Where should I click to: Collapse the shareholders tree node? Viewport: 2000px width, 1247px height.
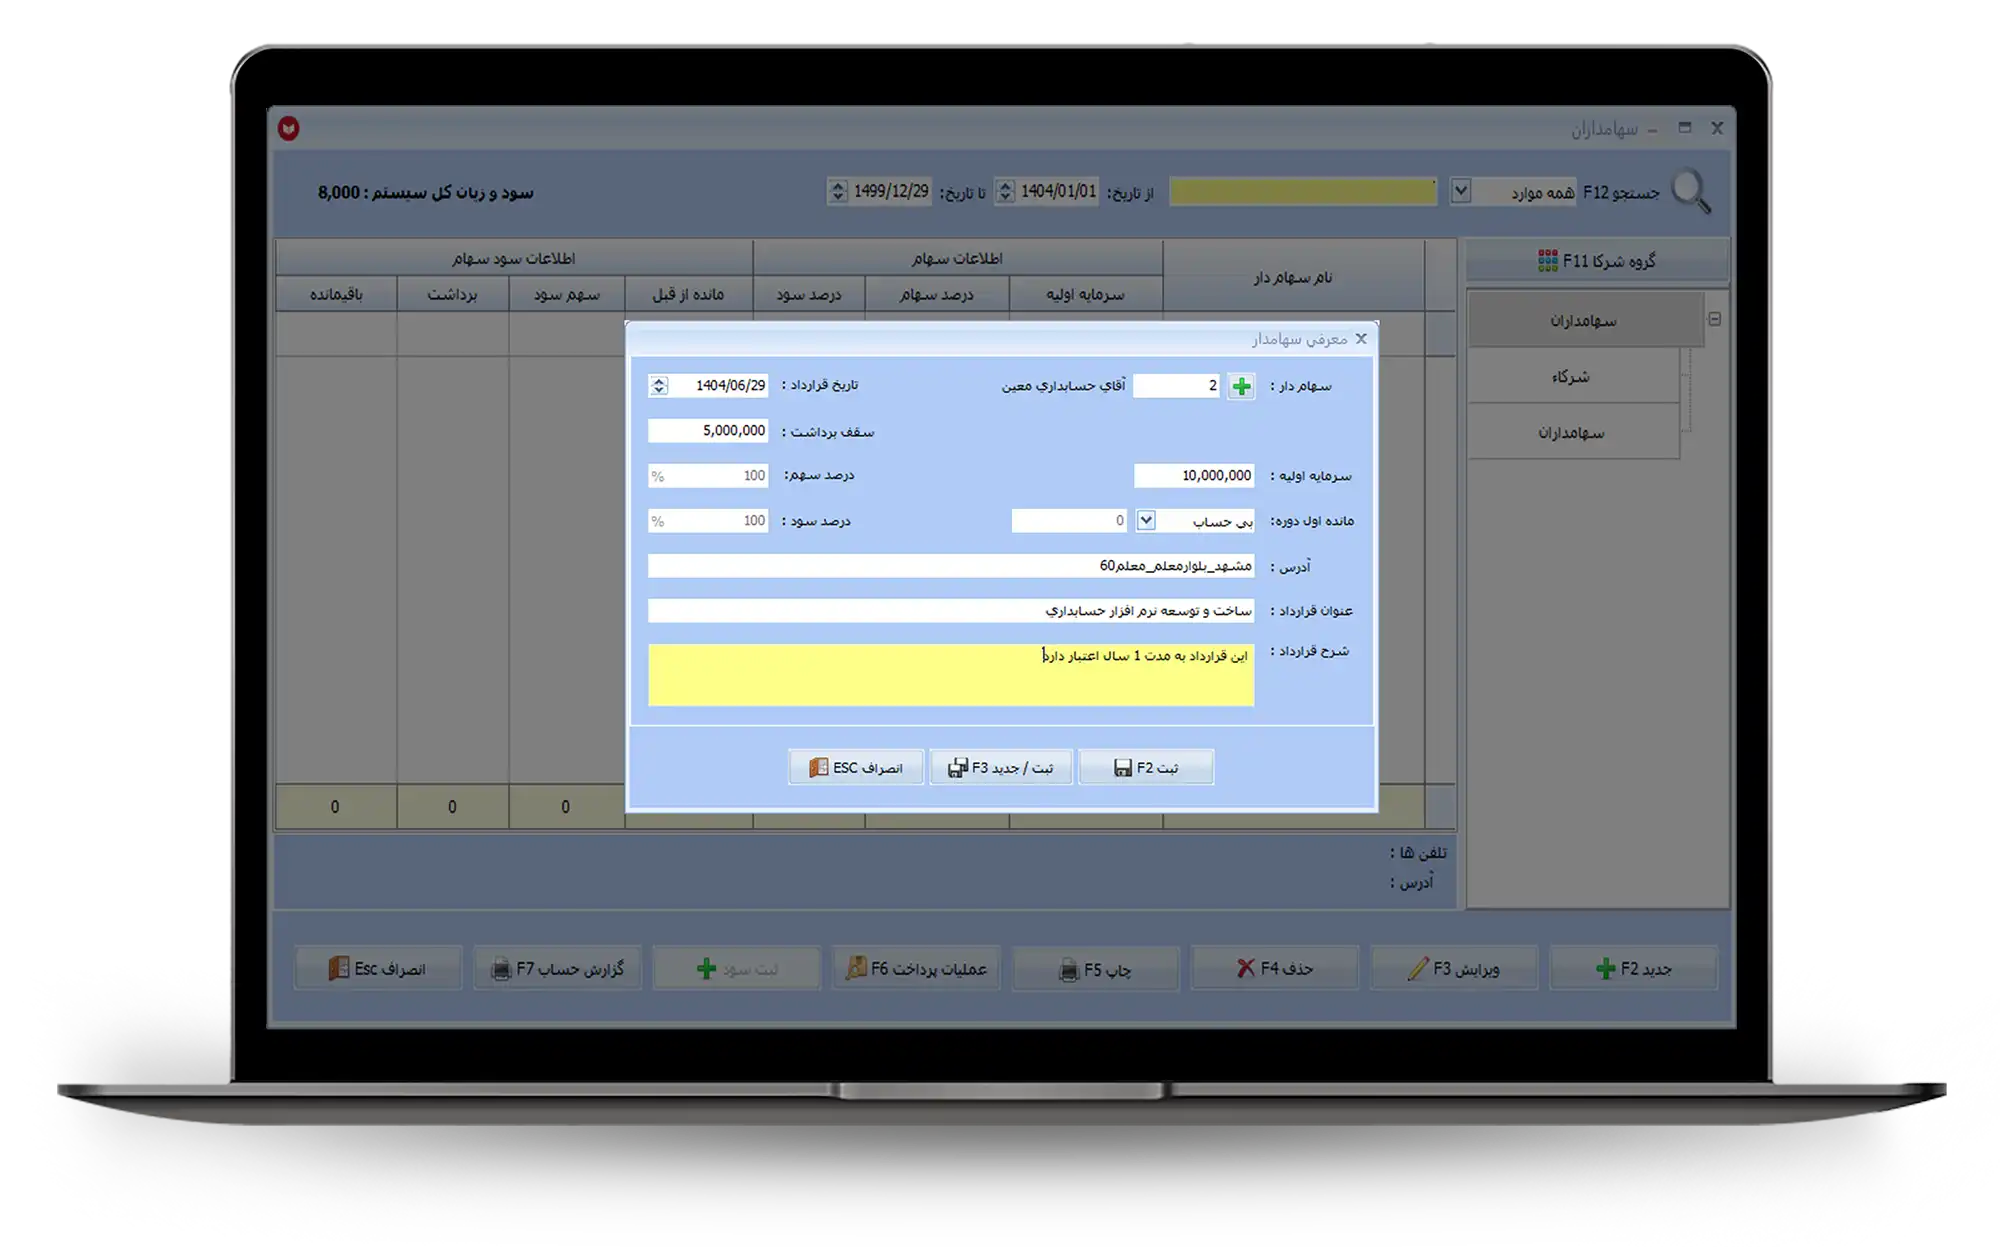click(x=1715, y=320)
